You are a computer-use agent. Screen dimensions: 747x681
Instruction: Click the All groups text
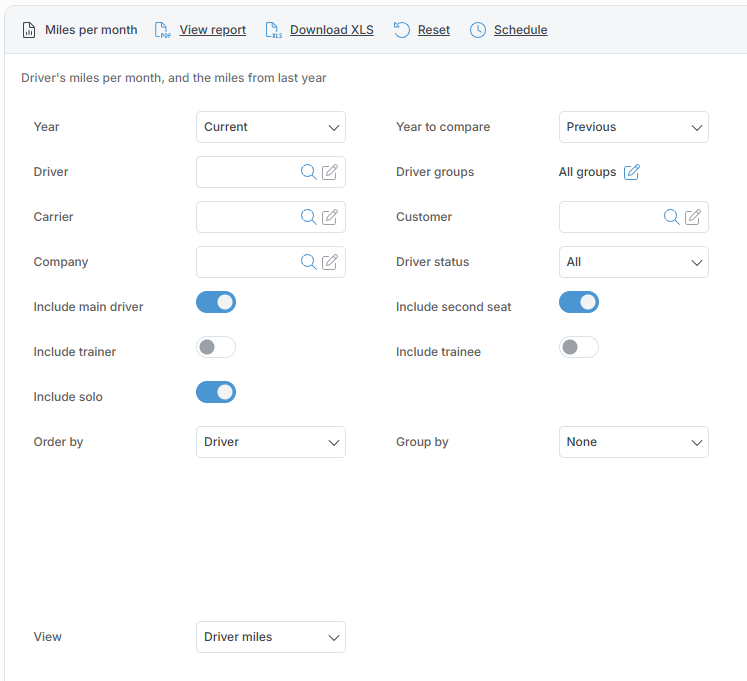pyautogui.click(x=587, y=172)
